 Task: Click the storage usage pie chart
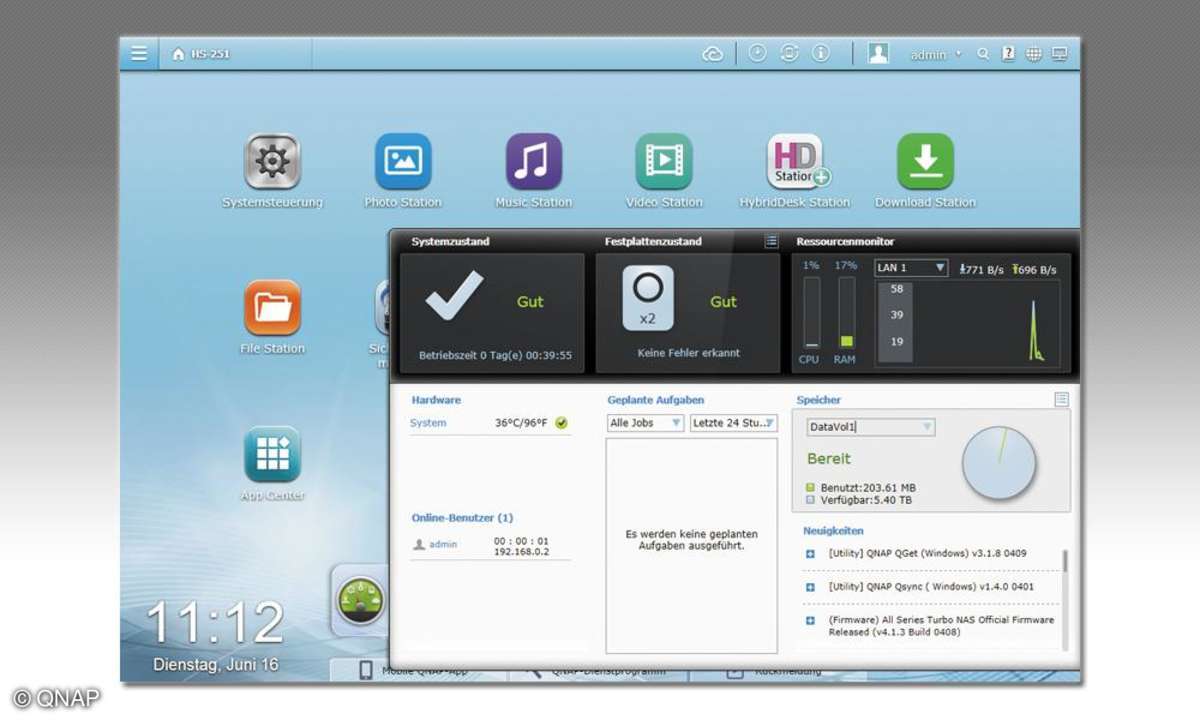coord(999,464)
